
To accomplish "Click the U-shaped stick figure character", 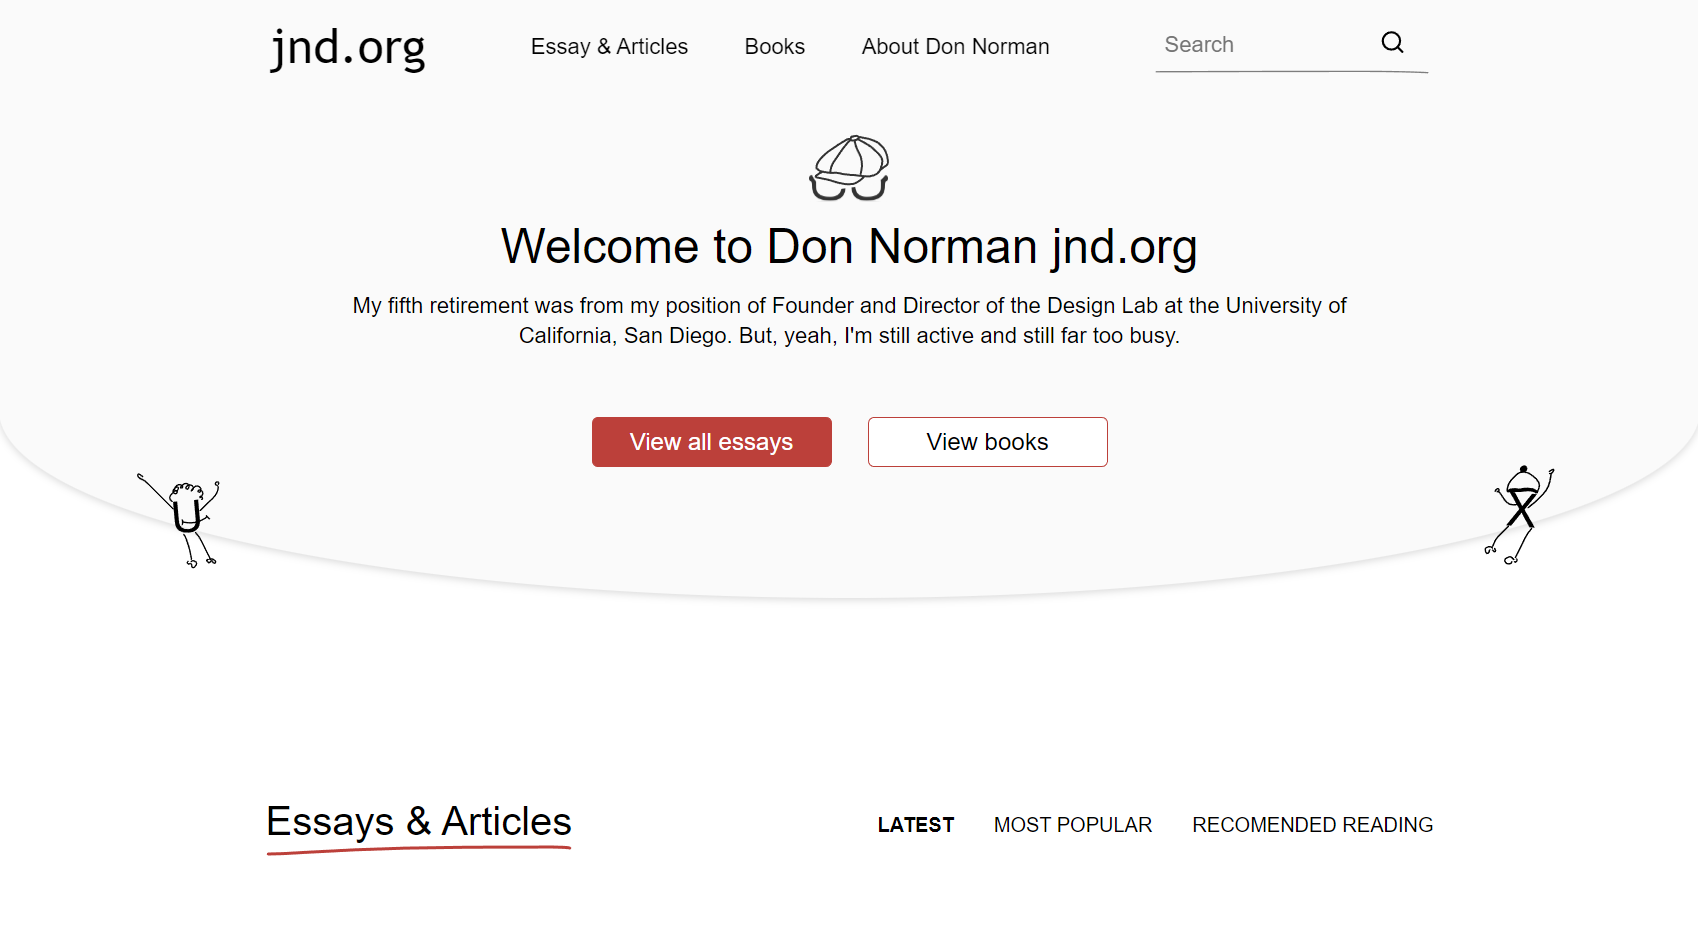I will click(x=180, y=520).
